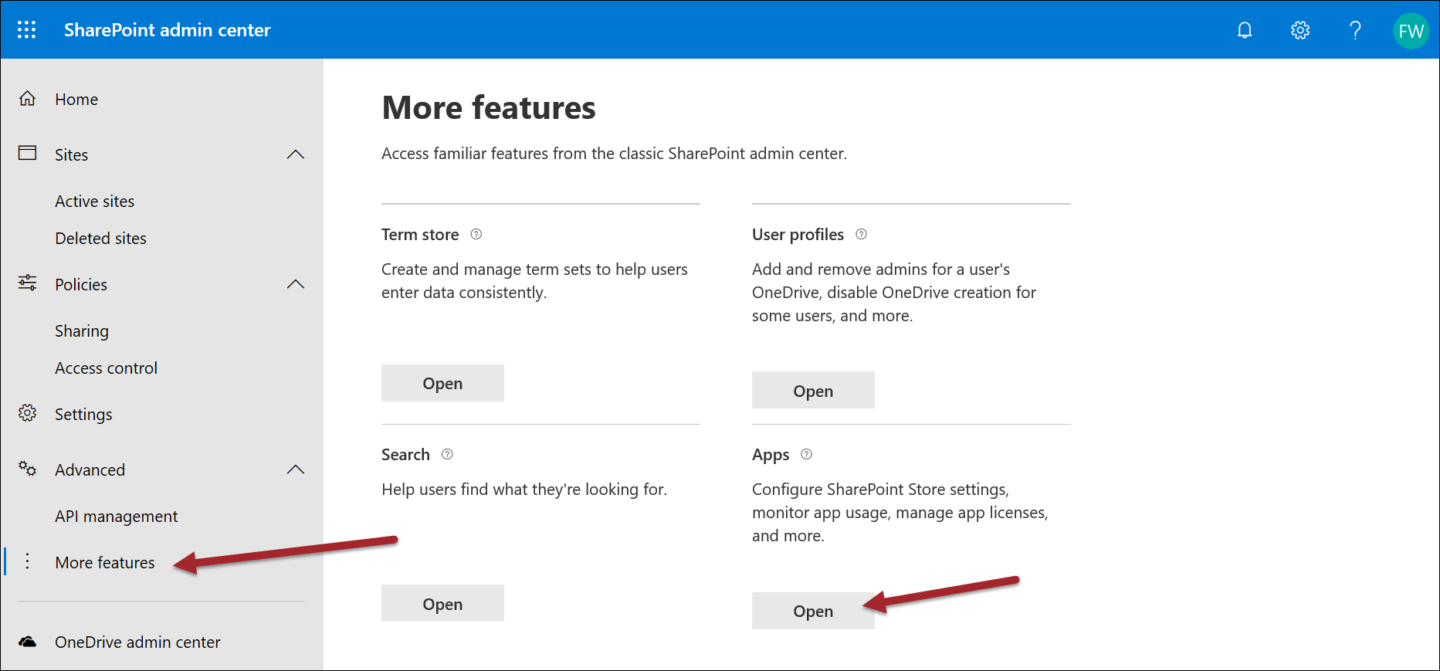Show info tooltip for Apps

click(x=806, y=454)
